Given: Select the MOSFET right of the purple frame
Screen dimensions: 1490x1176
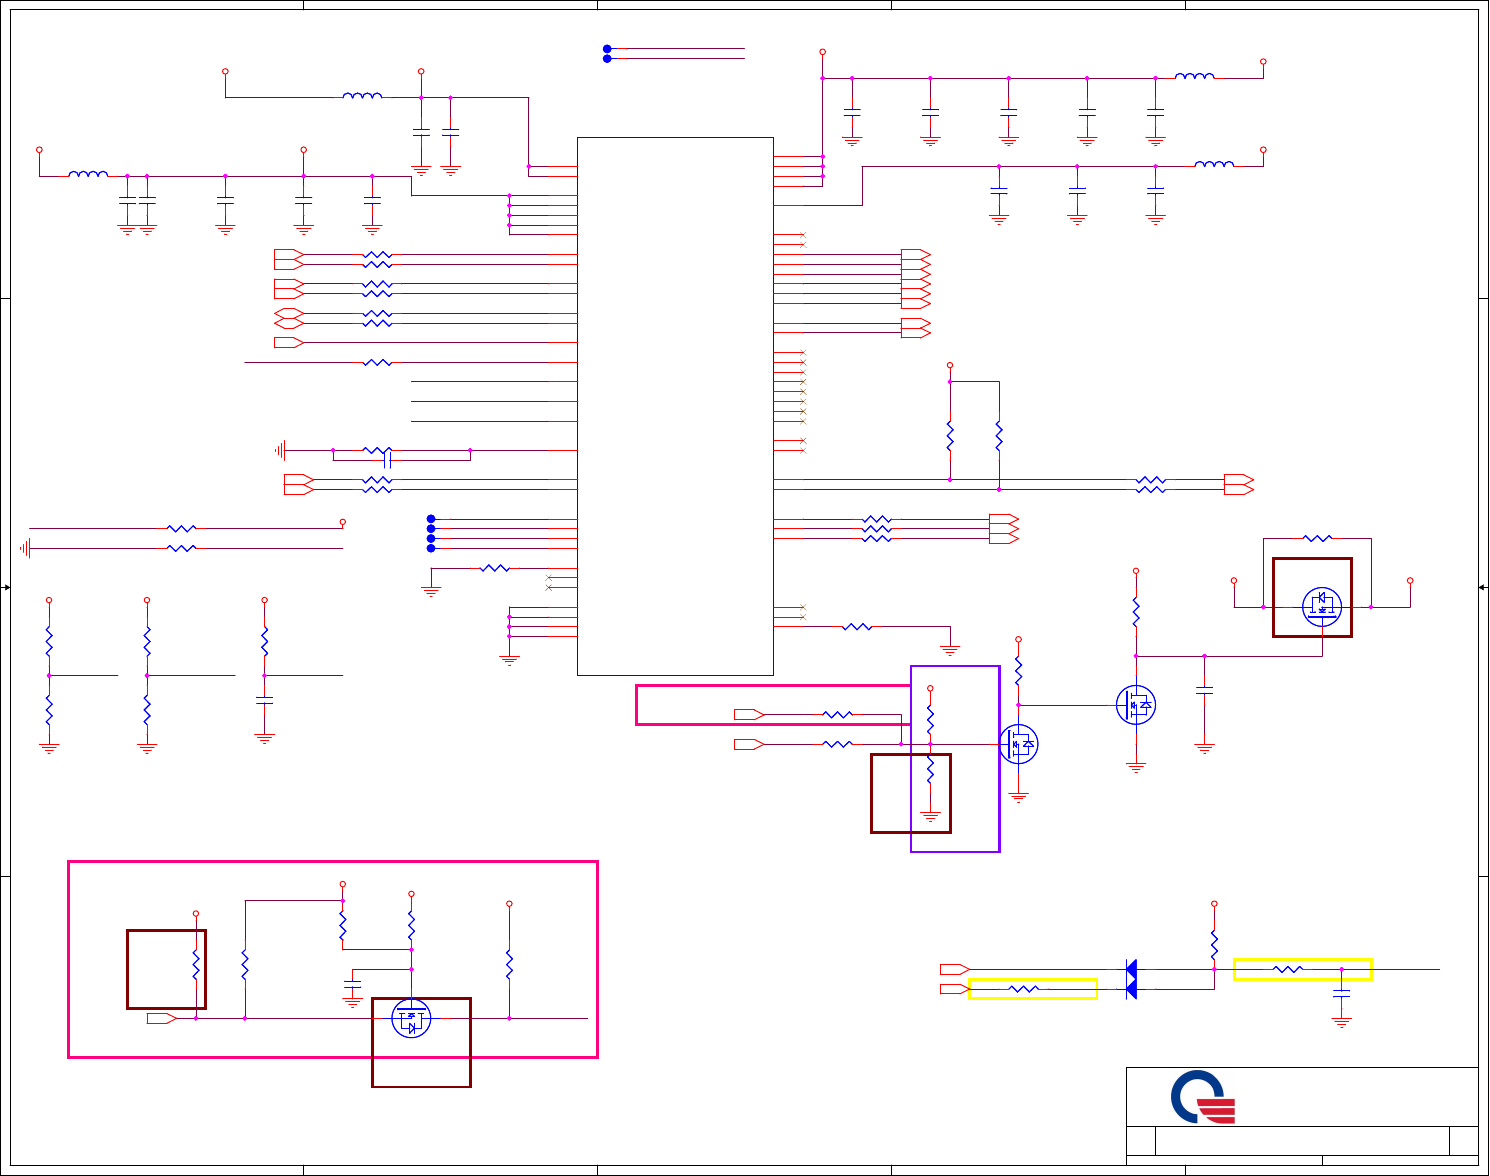Looking at the screenshot, I should pyautogui.click(x=1018, y=744).
